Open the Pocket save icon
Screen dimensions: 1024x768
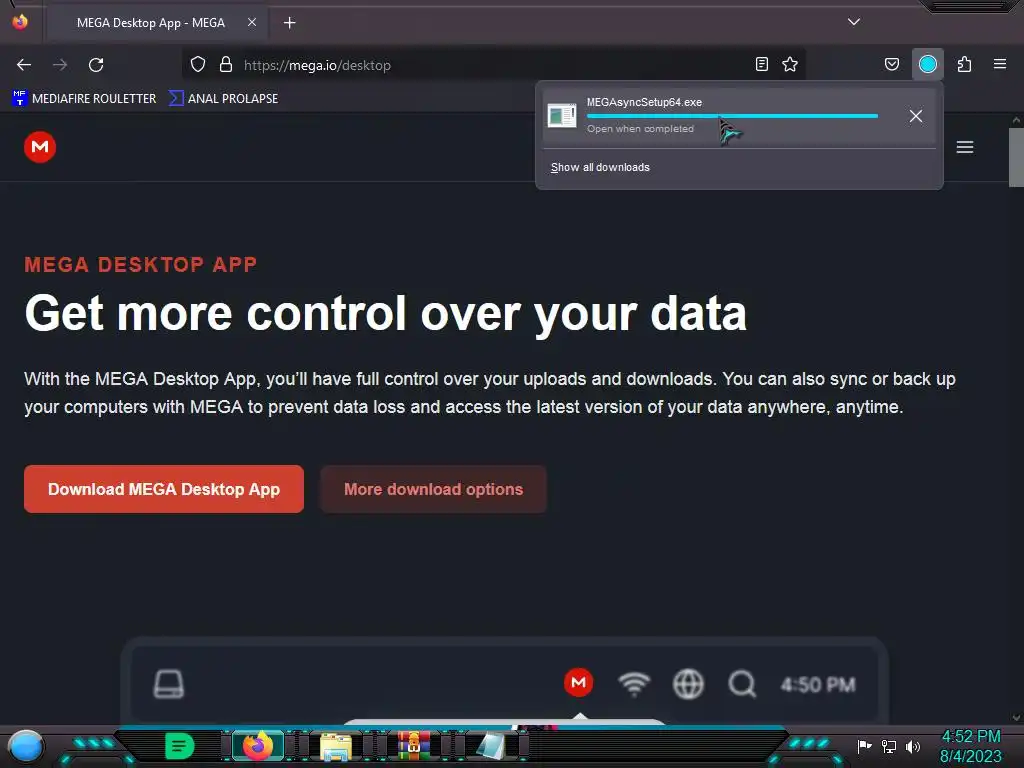[x=892, y=64]
